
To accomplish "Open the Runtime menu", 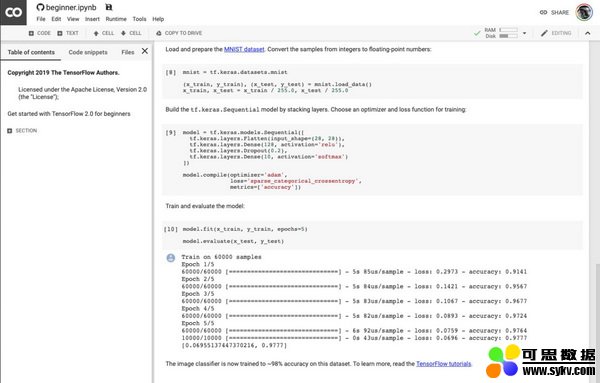I will [116, 19].
